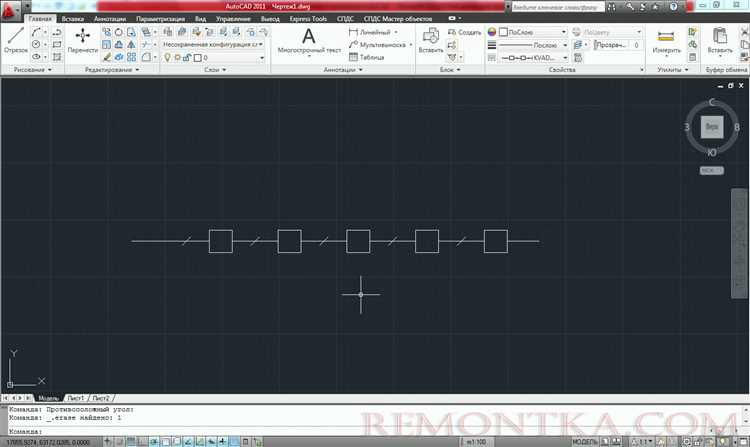Switch to the Вставка ribbon tab

click(x=73, y=19)
